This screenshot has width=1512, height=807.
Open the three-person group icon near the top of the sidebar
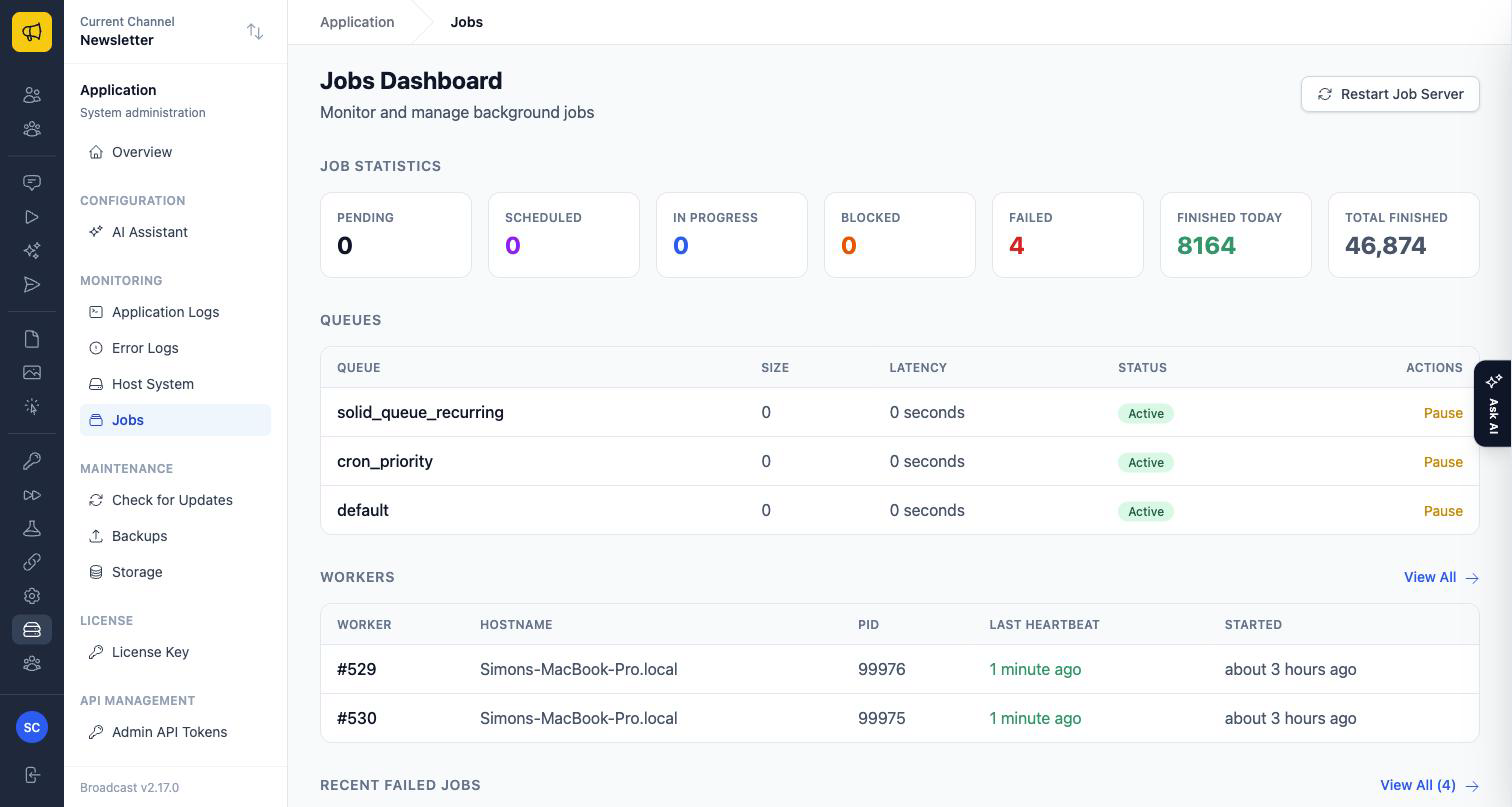(x=32, y=129)
